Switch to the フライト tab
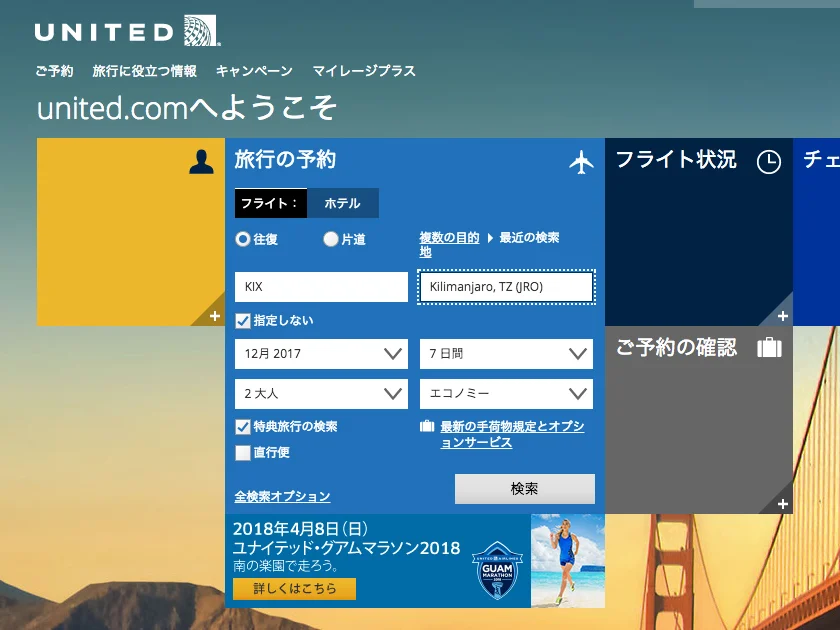This screenshot has height=630, width=840. pyautogui.click(x=271, y=203)
